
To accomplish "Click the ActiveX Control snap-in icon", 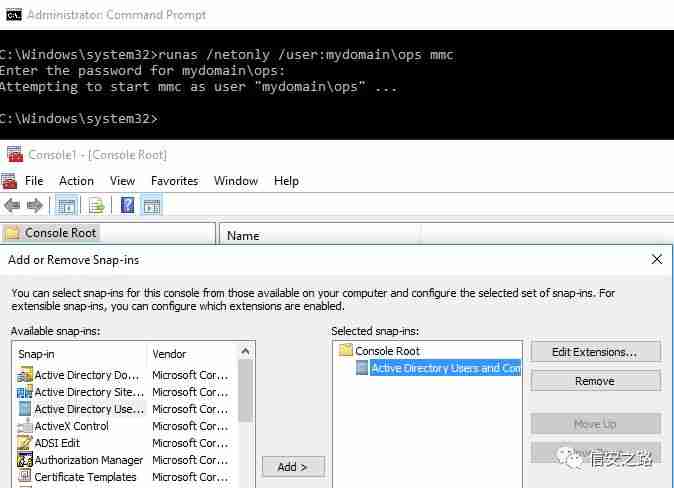I will (x=25, y=426).
